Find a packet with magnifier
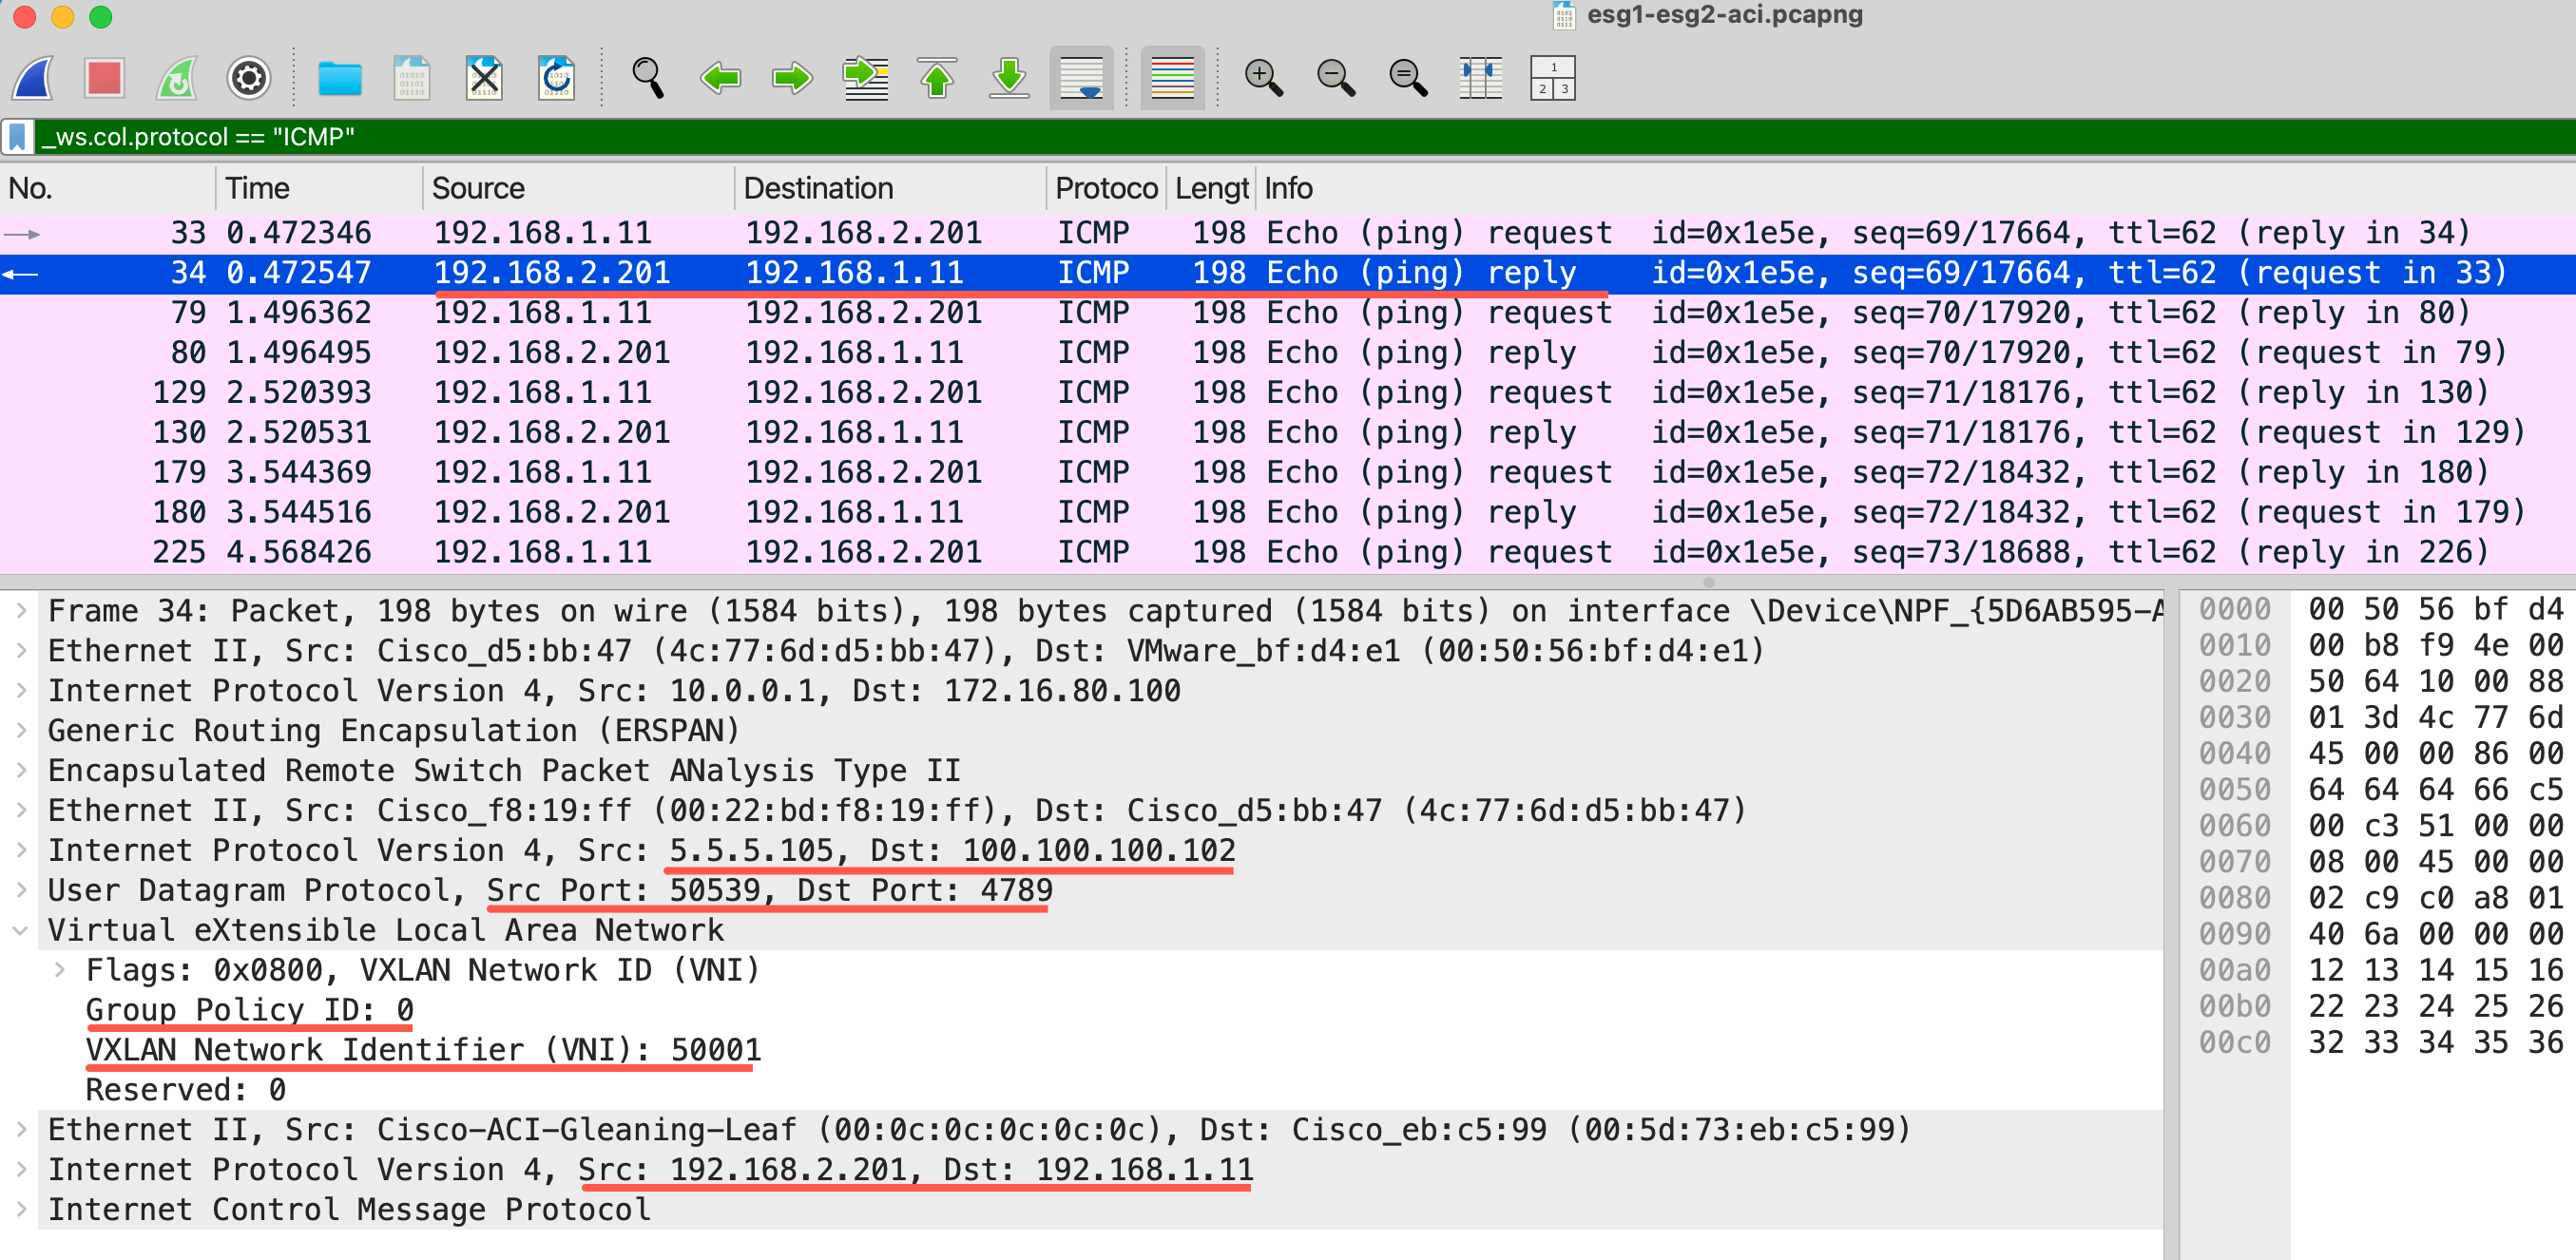The image size is (2576, 1260). click(648, 78)
